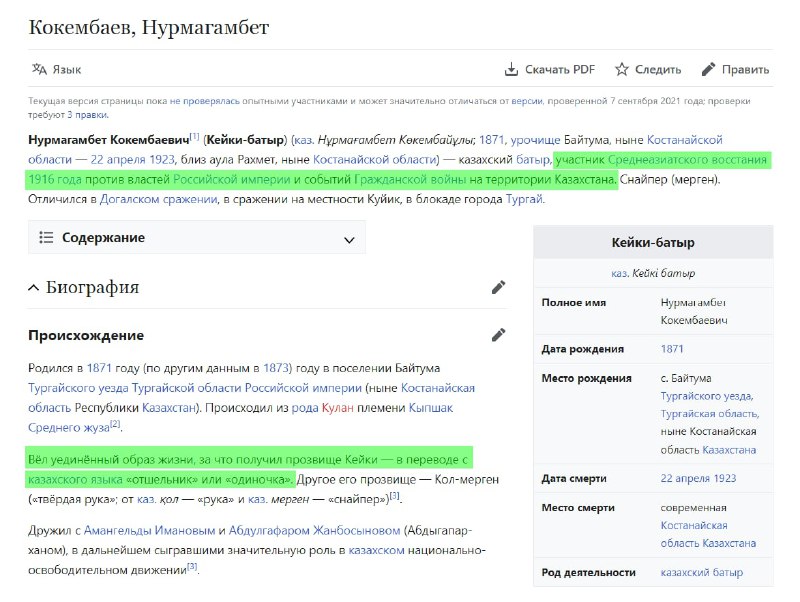
Task: Expand the Содержание contents dropdown
Action: 197,238
